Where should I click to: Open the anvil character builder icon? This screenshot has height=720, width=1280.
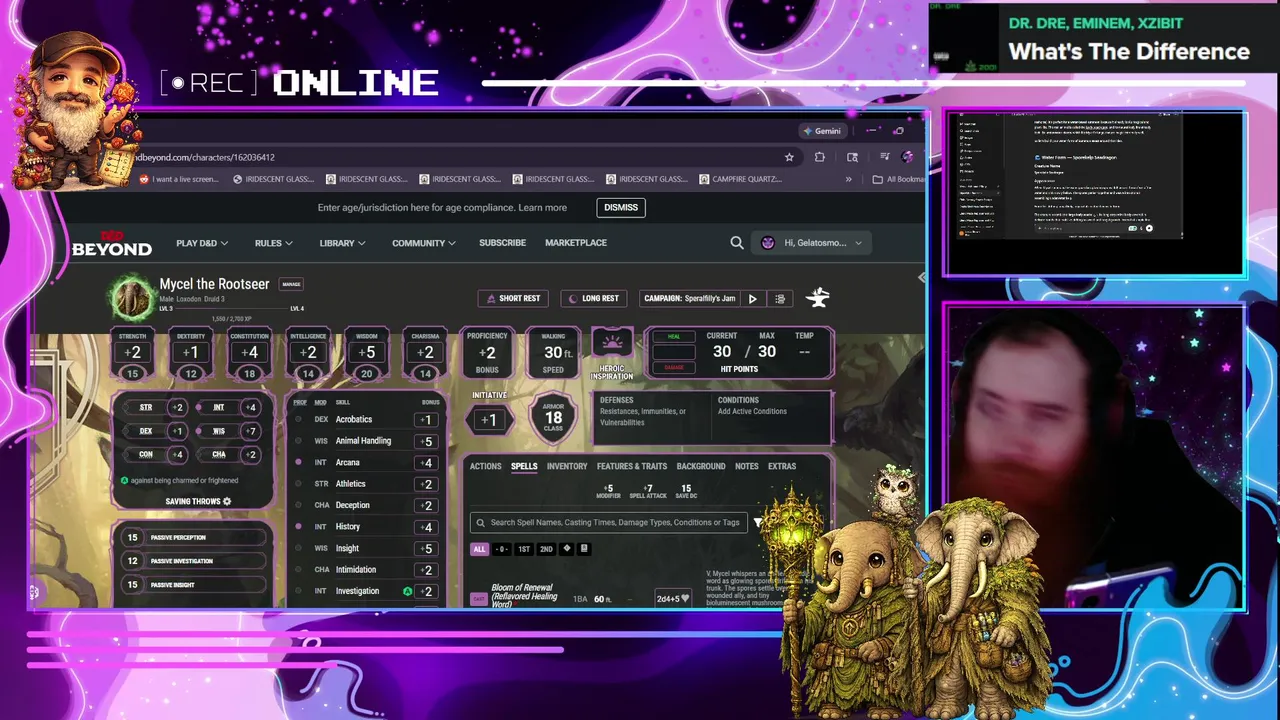click(x=818, y=297)
